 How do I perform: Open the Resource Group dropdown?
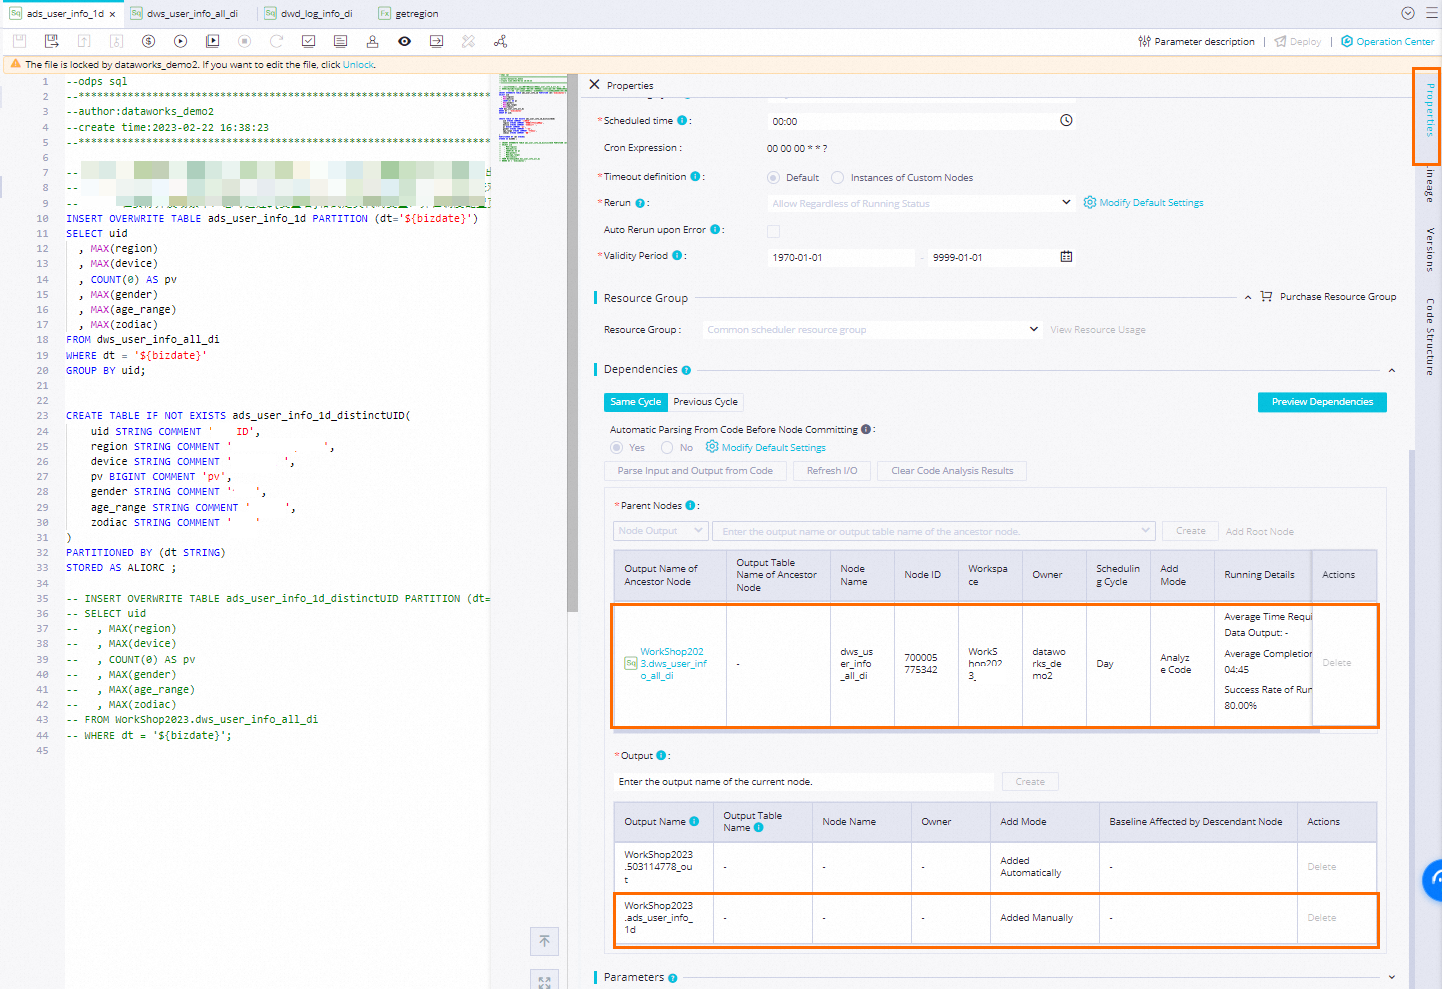tap(872, 330)
